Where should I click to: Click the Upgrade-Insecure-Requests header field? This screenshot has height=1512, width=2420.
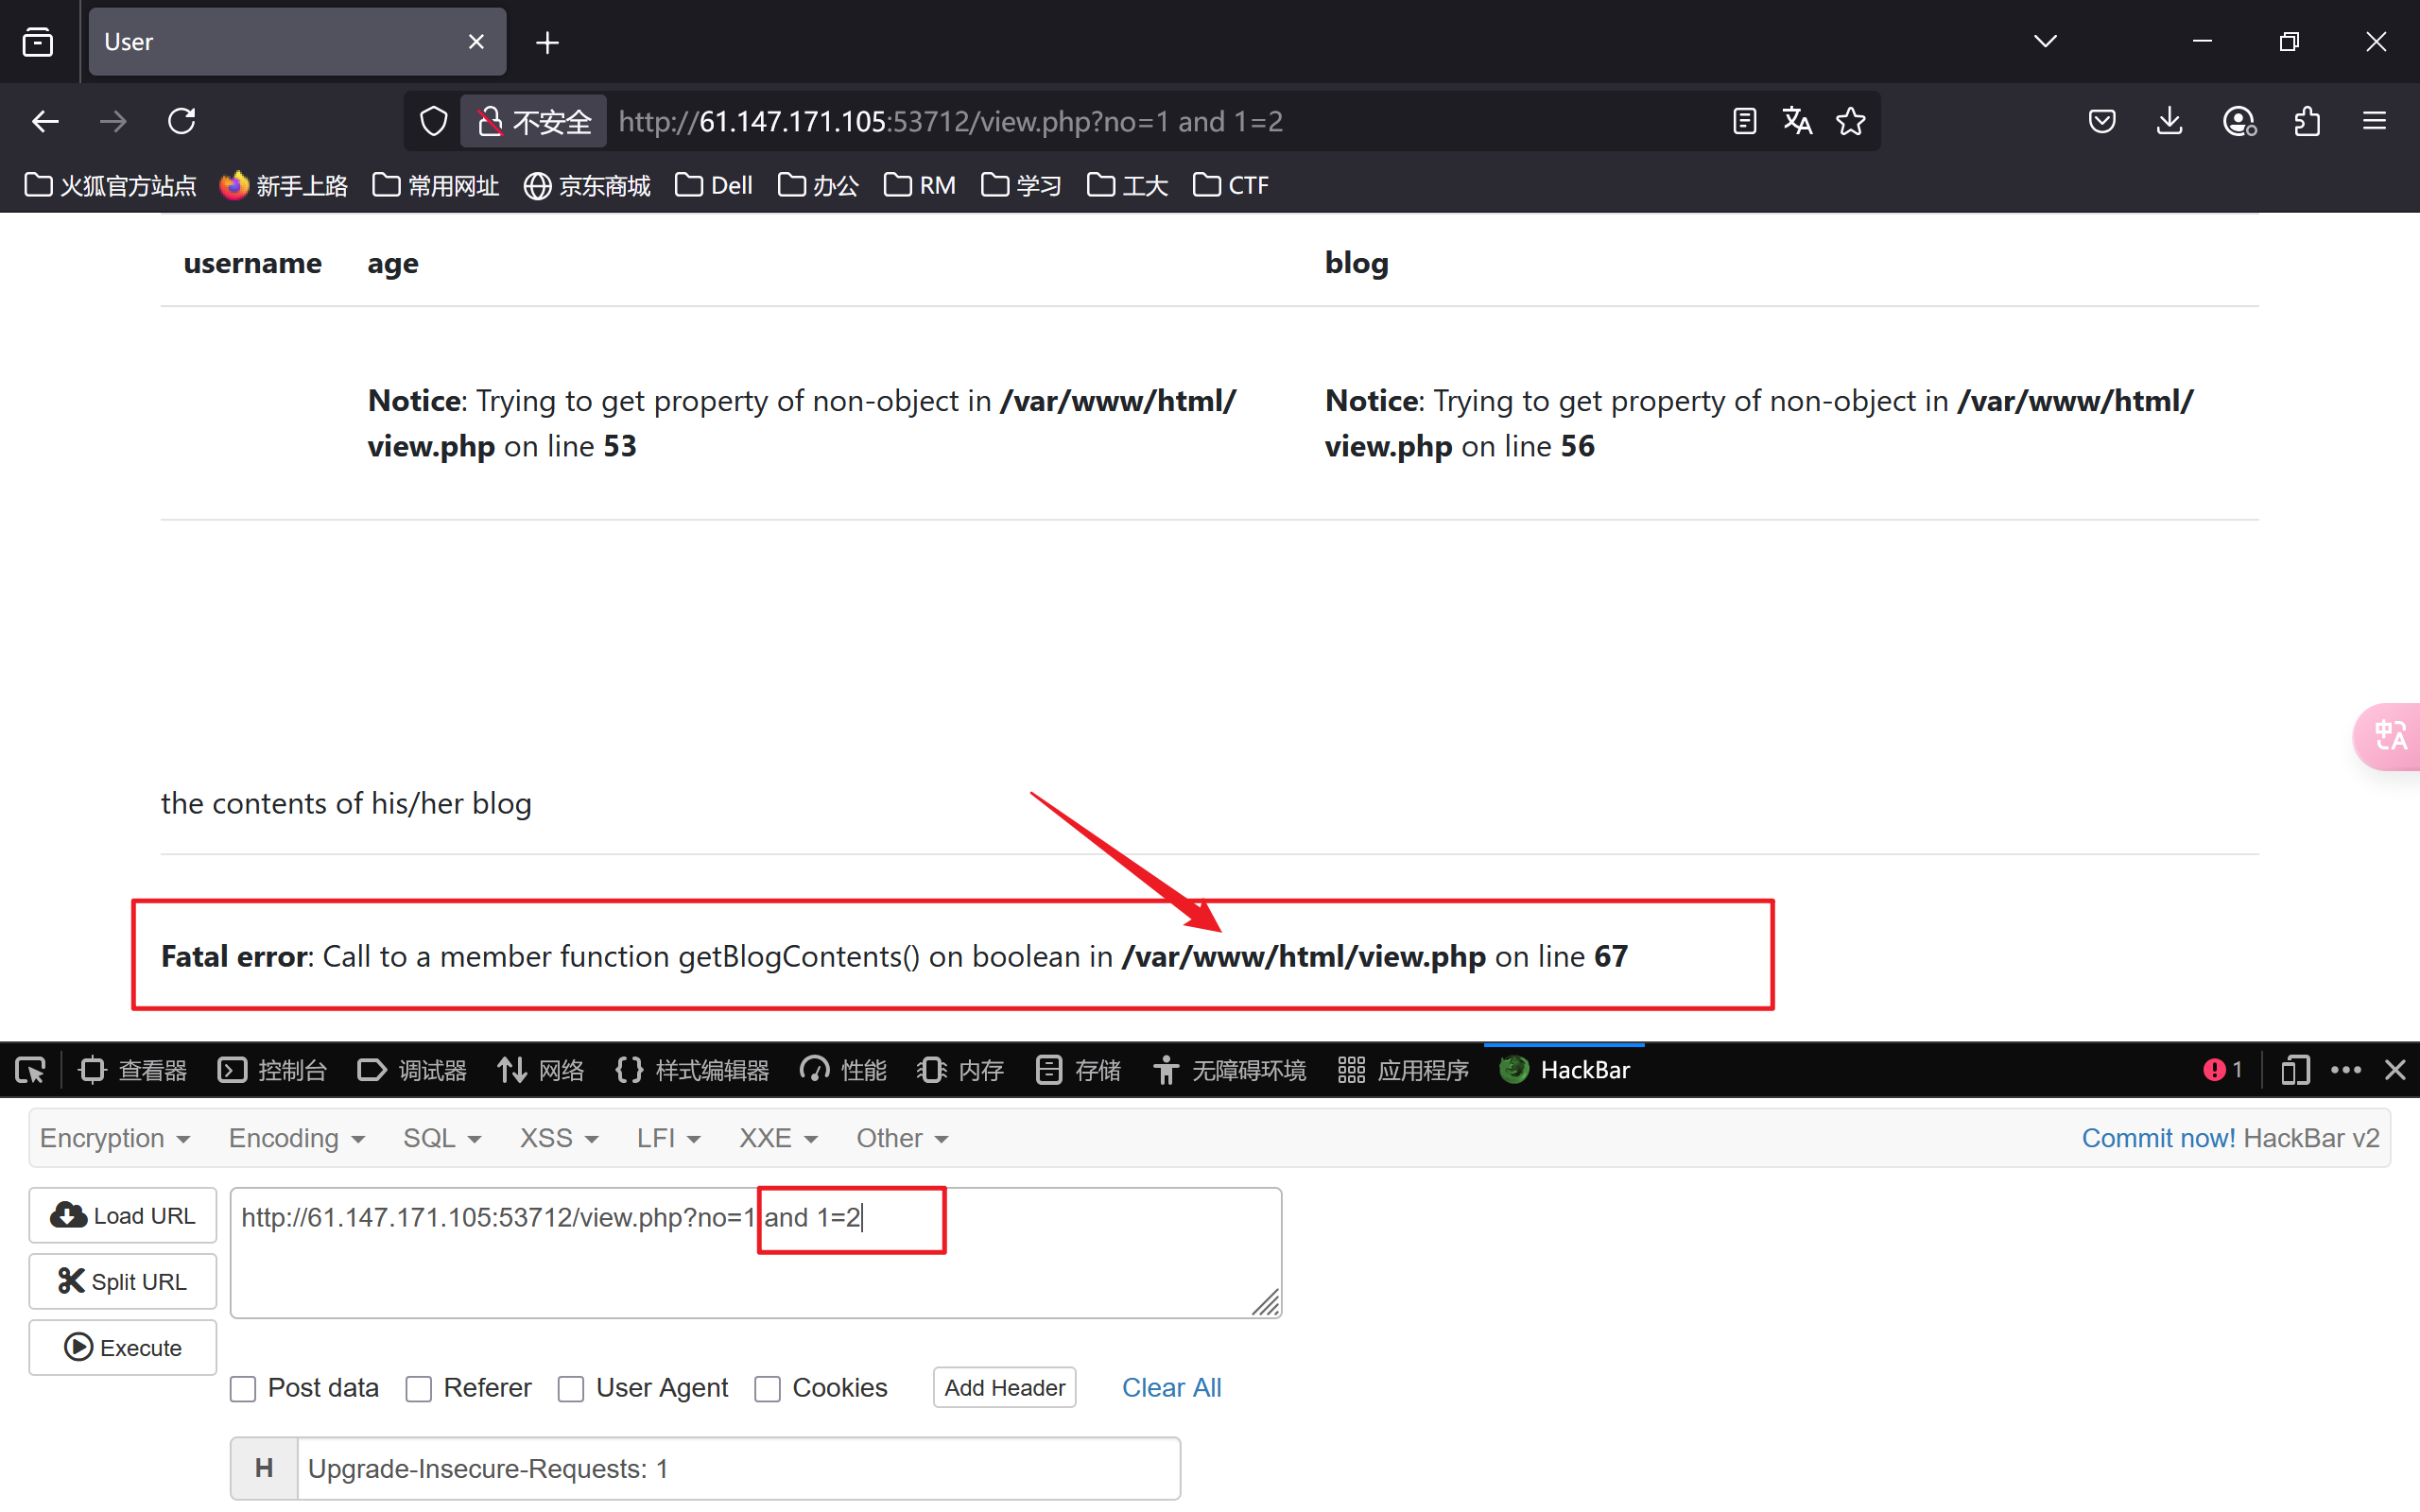[x=738, y=1468]
